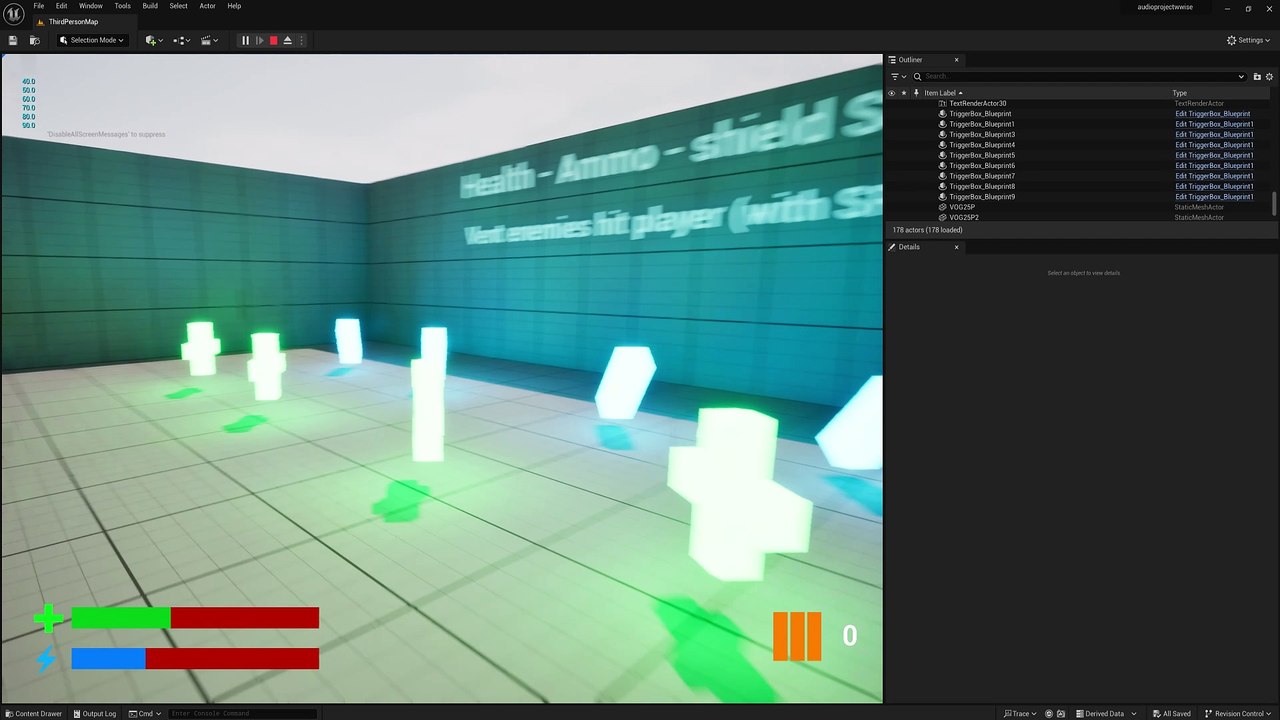Open the Blueprints toolbar dropdown

tap(181, 40)
